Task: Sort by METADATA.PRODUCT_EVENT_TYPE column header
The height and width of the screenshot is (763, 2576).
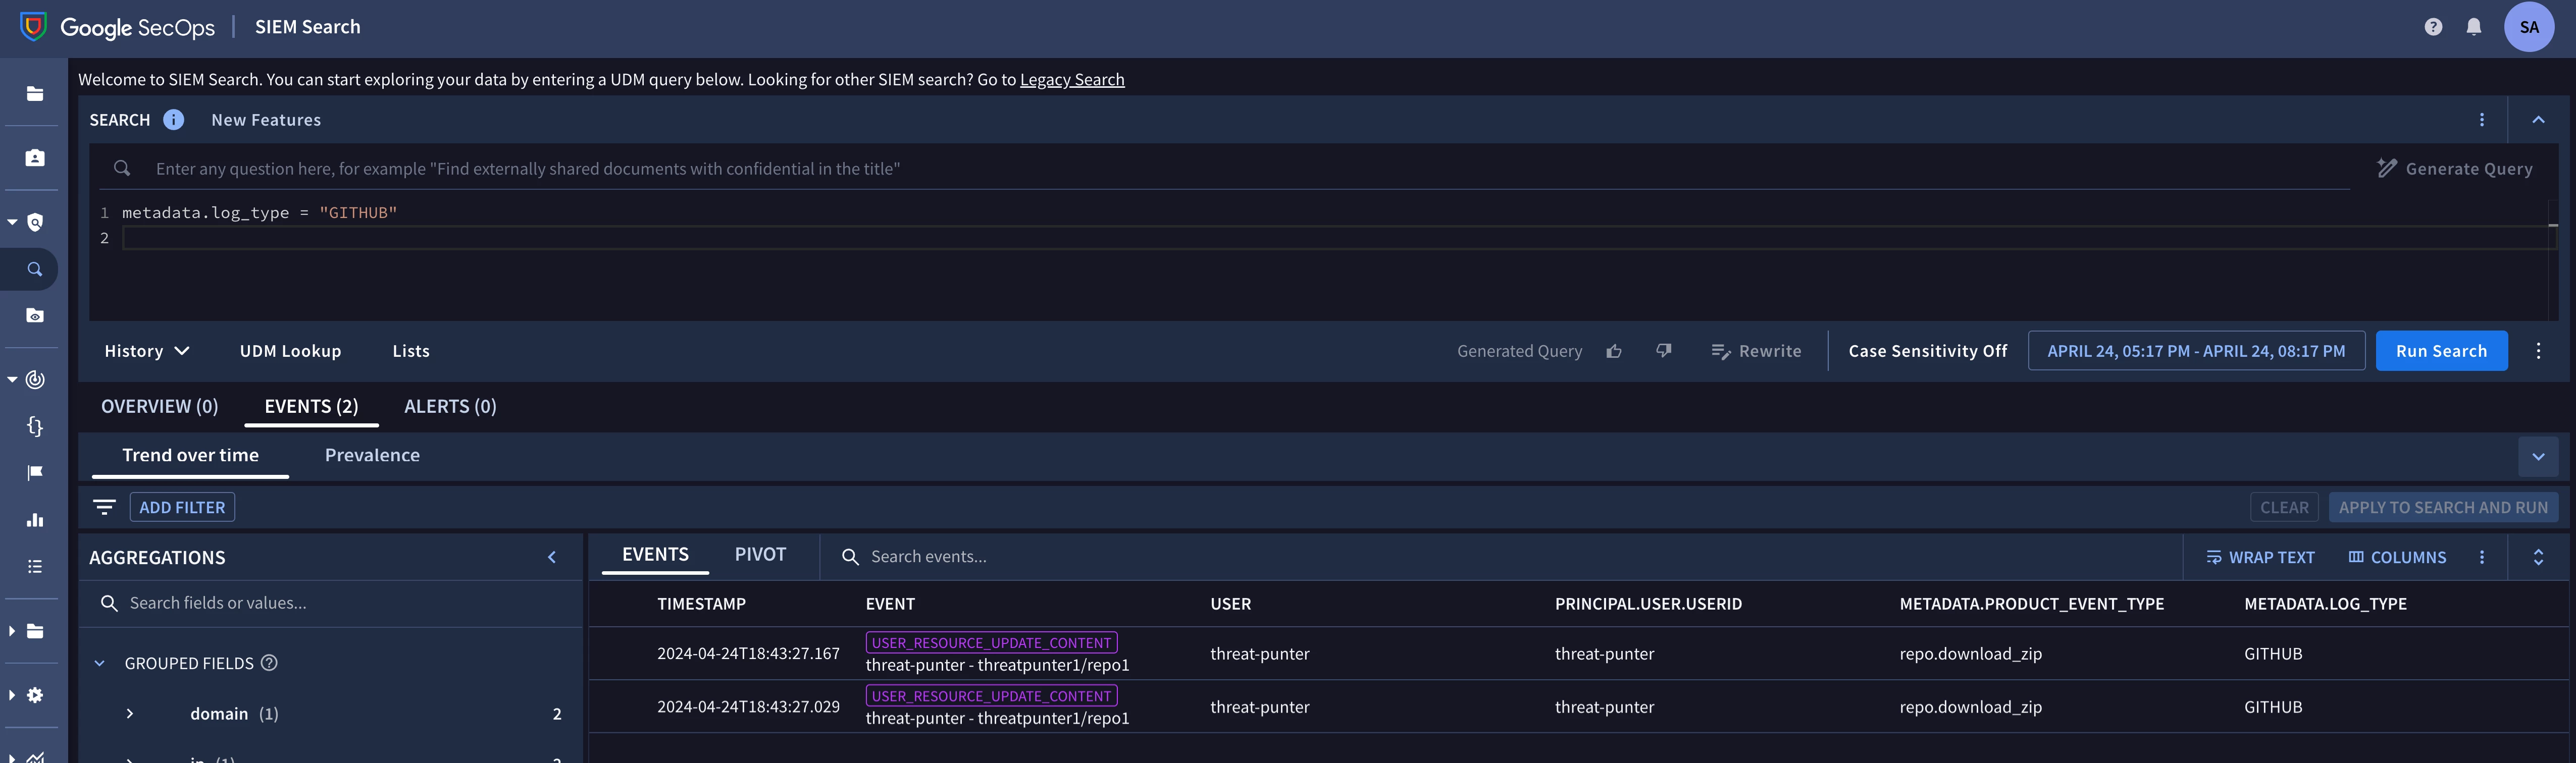Action: pyautogui.click(x=2031, y=604)
